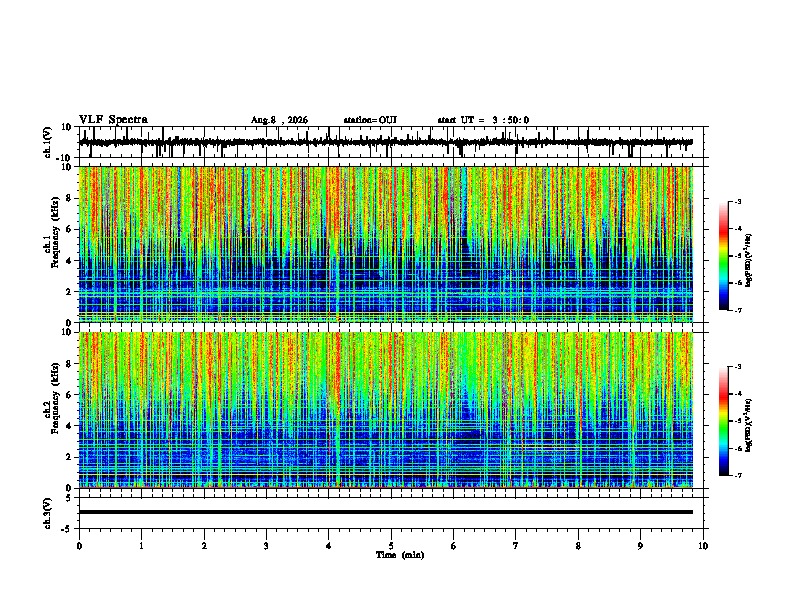792x612 pixels.
Task: Click the ch.1 waveform trace panel
Action: point(393,142)
